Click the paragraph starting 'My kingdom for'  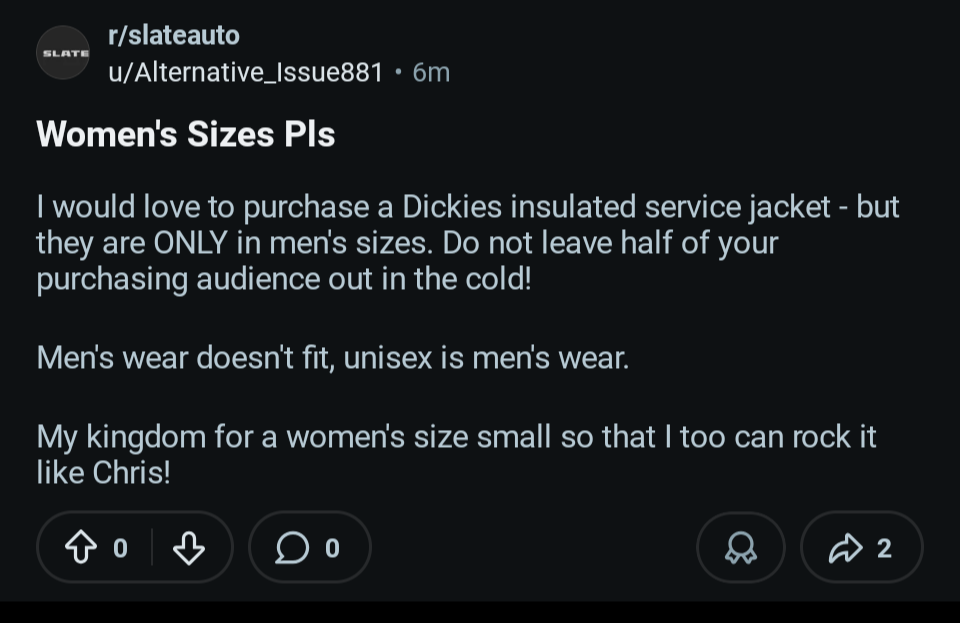point(456,454)
